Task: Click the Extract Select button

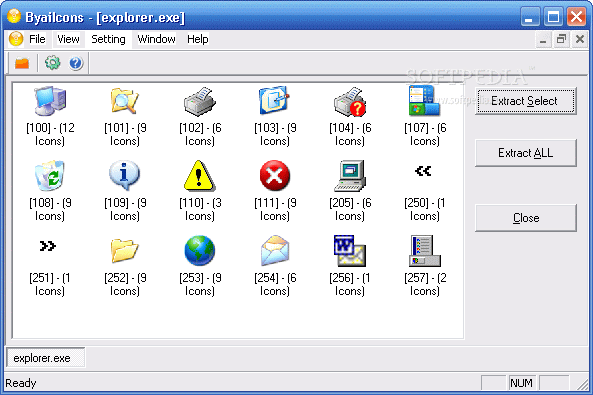Action: pos(526,101)
